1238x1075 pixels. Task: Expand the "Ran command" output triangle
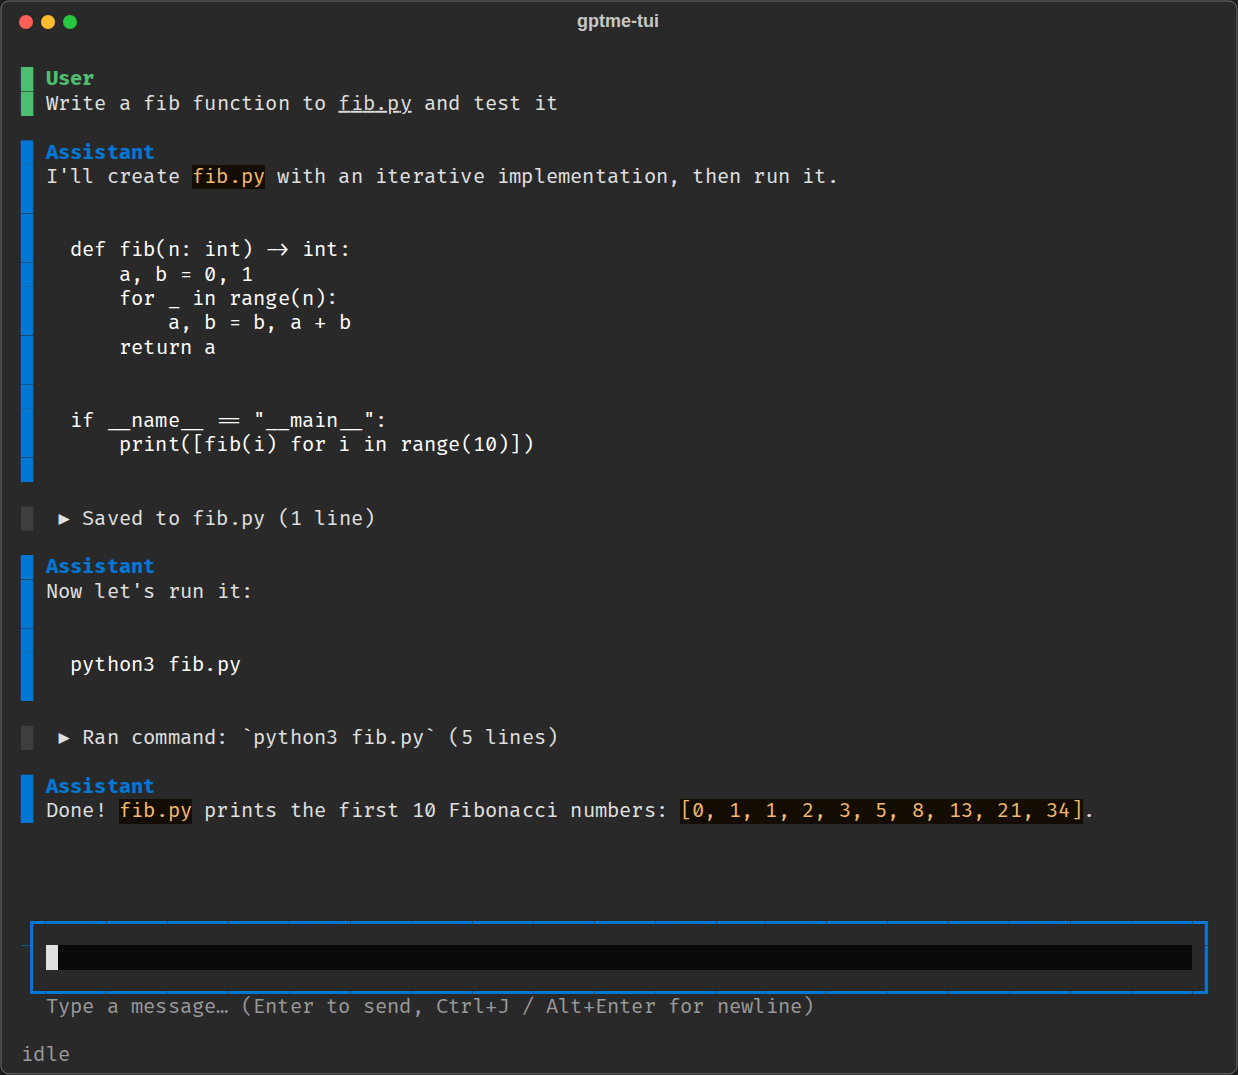click(64, 738)
